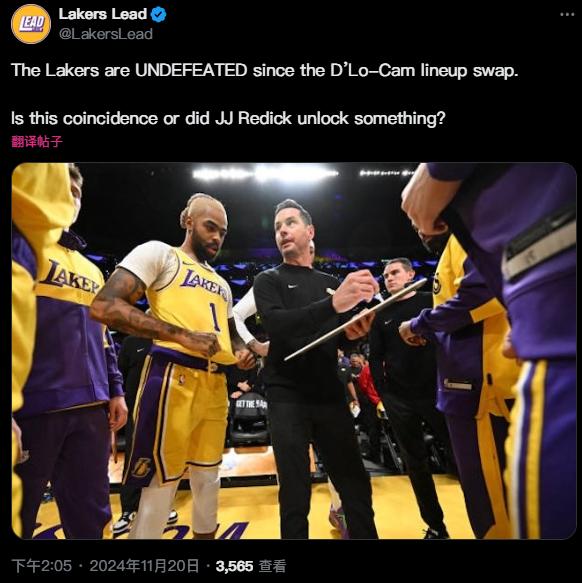The width and height of the screenshot is (582, 583).
Task: Click the Lakers logo on player's shorts
Action: click(x=142, y=467)
